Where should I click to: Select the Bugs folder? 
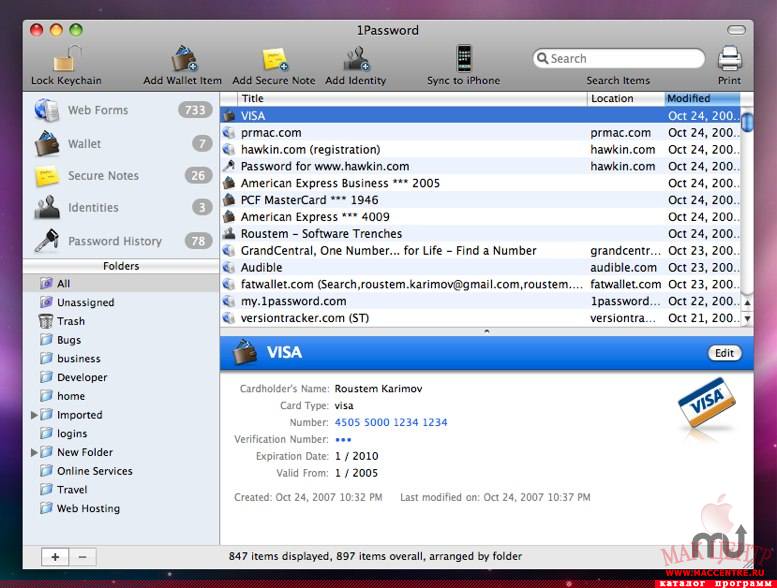tap(121, 340)
